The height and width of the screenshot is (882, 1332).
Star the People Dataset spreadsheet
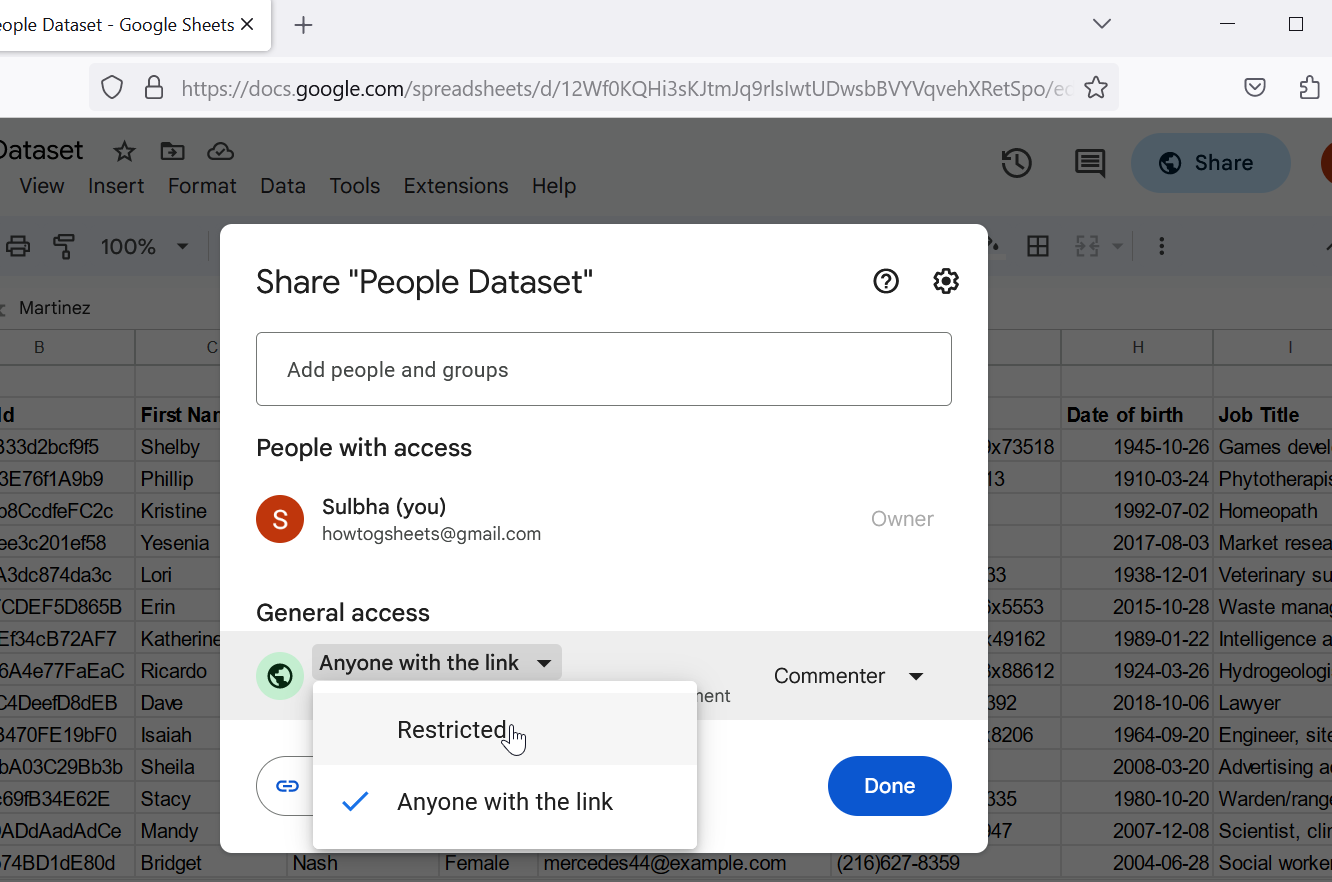tap(124, 152)
